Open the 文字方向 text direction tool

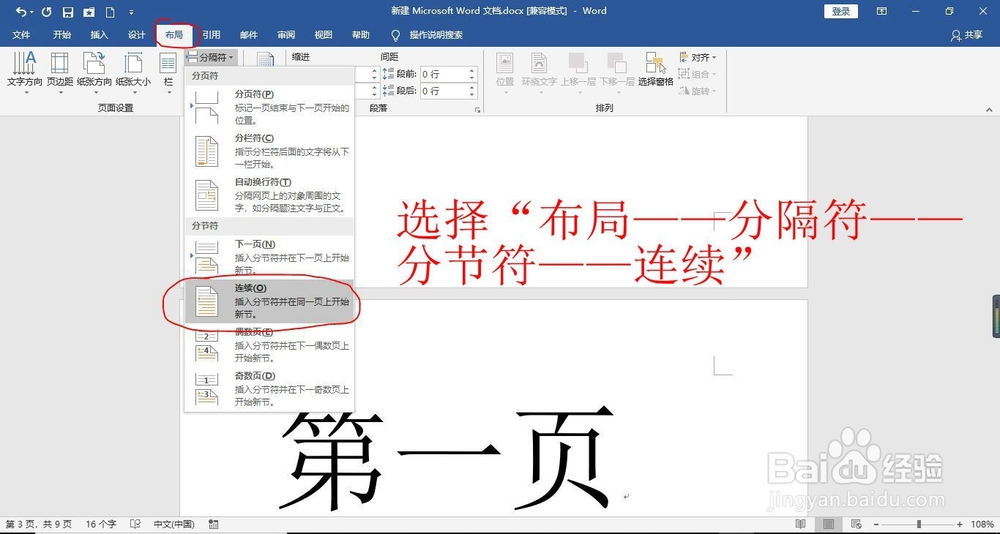click(24, 73)
